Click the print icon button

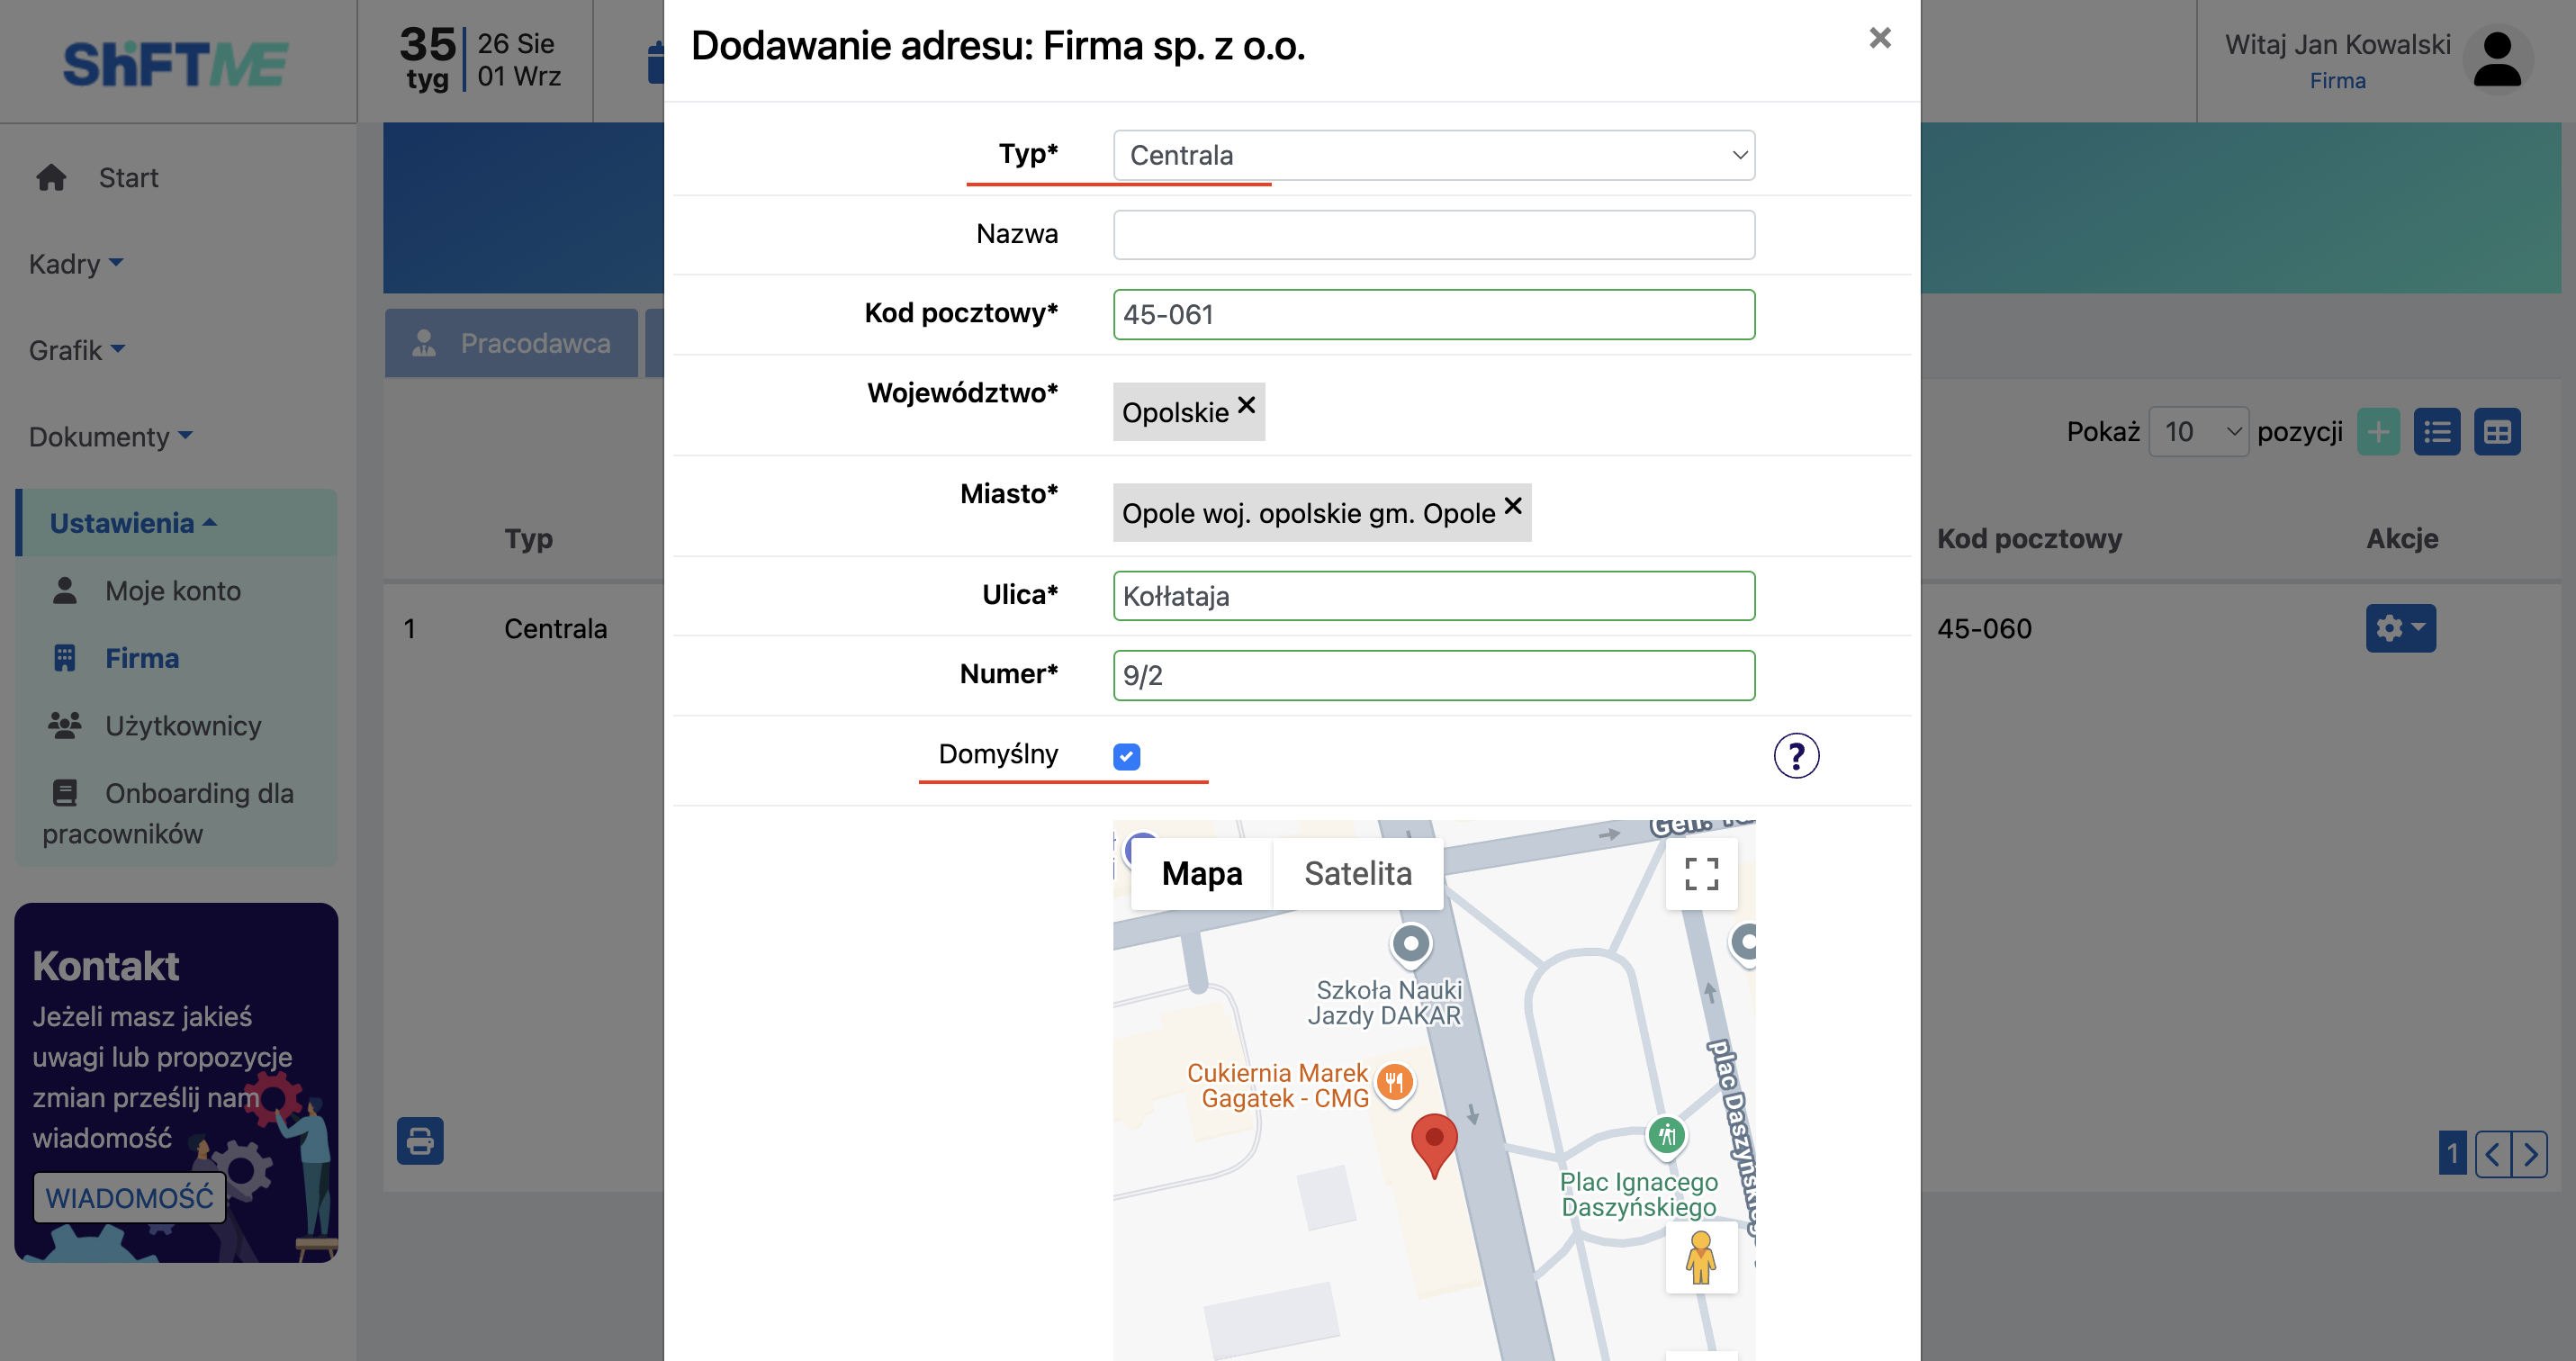[x=420, y=1141]
